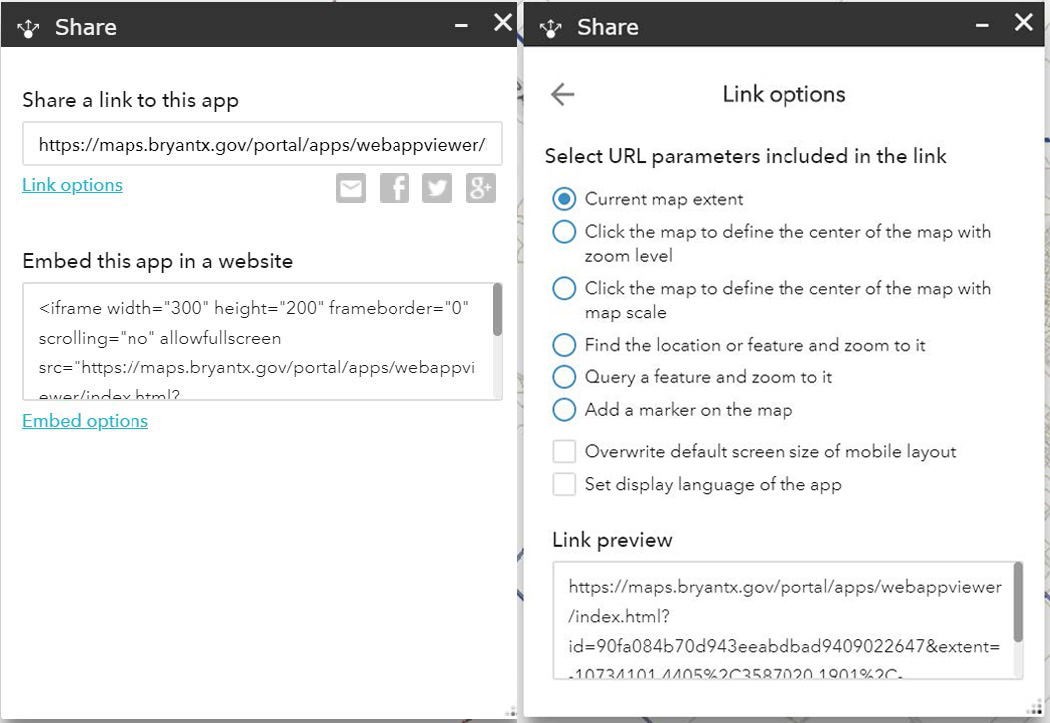The width and height of the screenshot is (1050, 723).
Task: Open the Embed options settings
Action: 84,421
